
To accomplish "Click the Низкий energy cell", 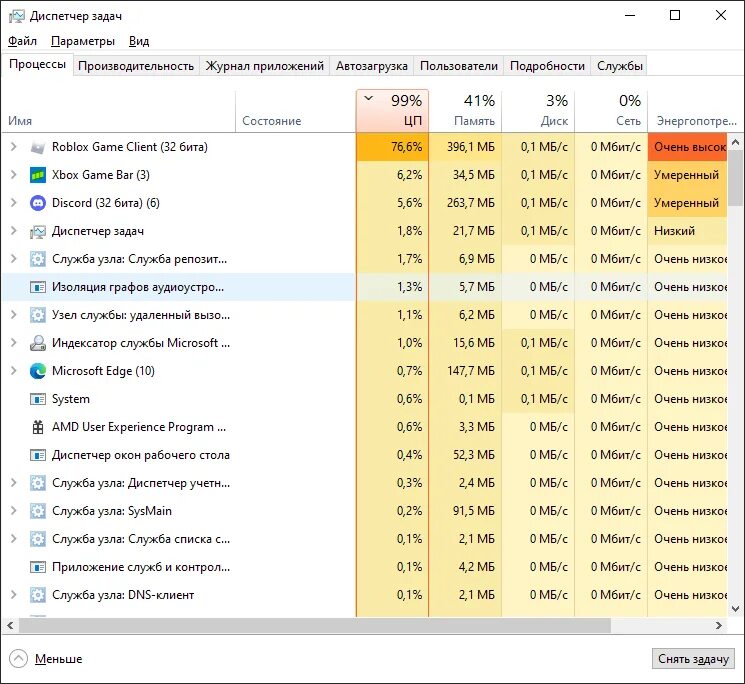I will pos(688,231).
